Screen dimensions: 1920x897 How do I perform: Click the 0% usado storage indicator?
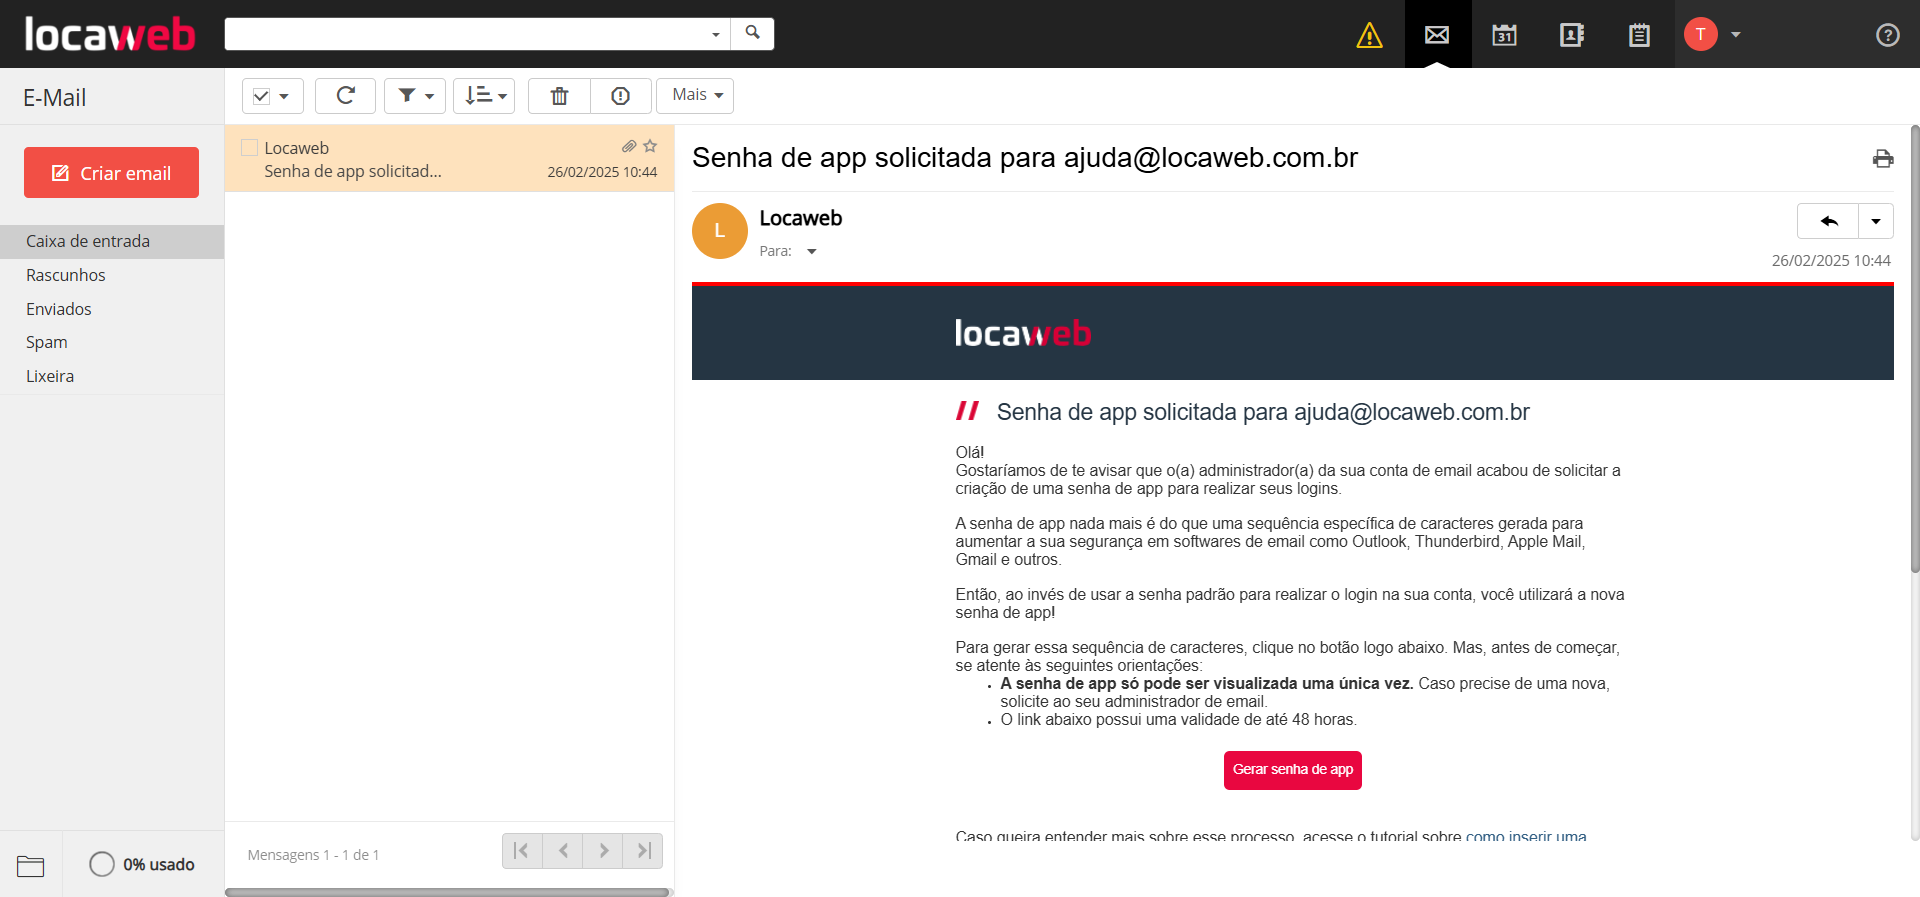tap(142, 864)
